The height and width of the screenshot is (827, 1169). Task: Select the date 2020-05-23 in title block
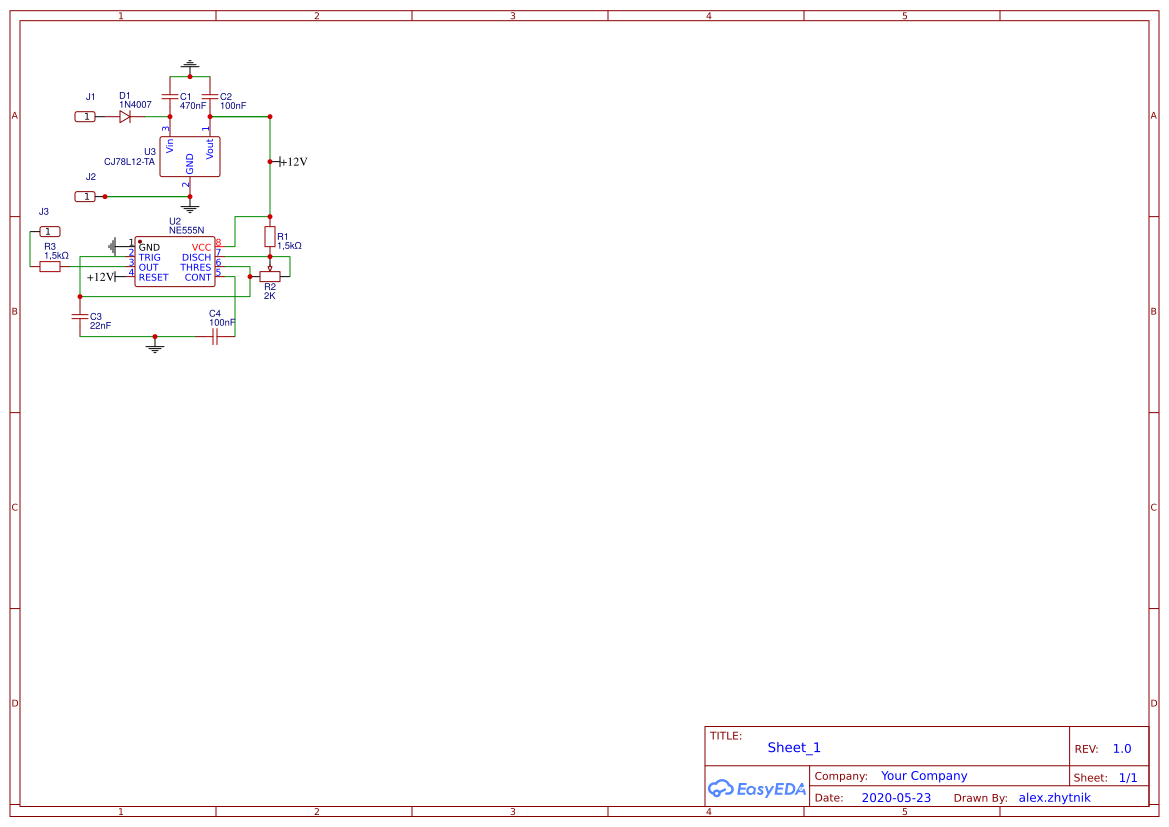coord(896,797)
